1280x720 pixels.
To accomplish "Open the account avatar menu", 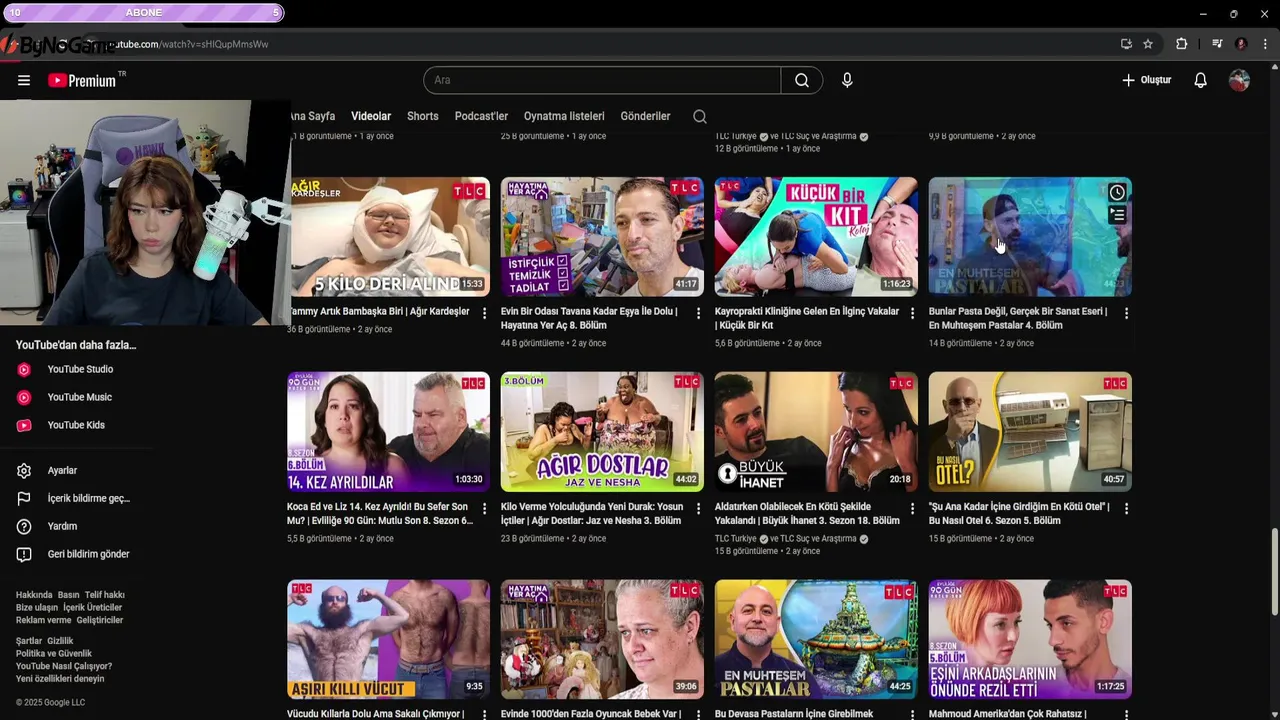I will (x=1239, y=80).
